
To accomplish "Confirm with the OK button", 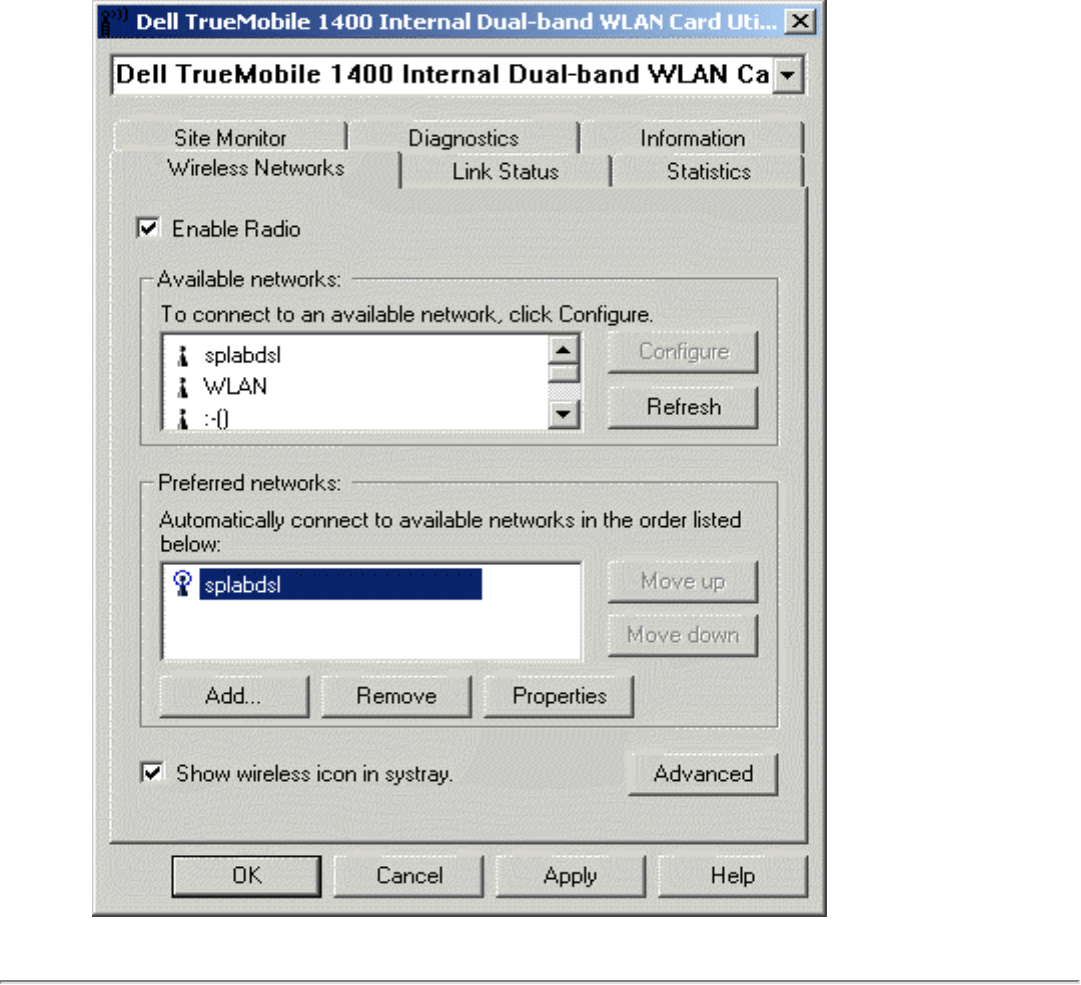I will [246, 875].
